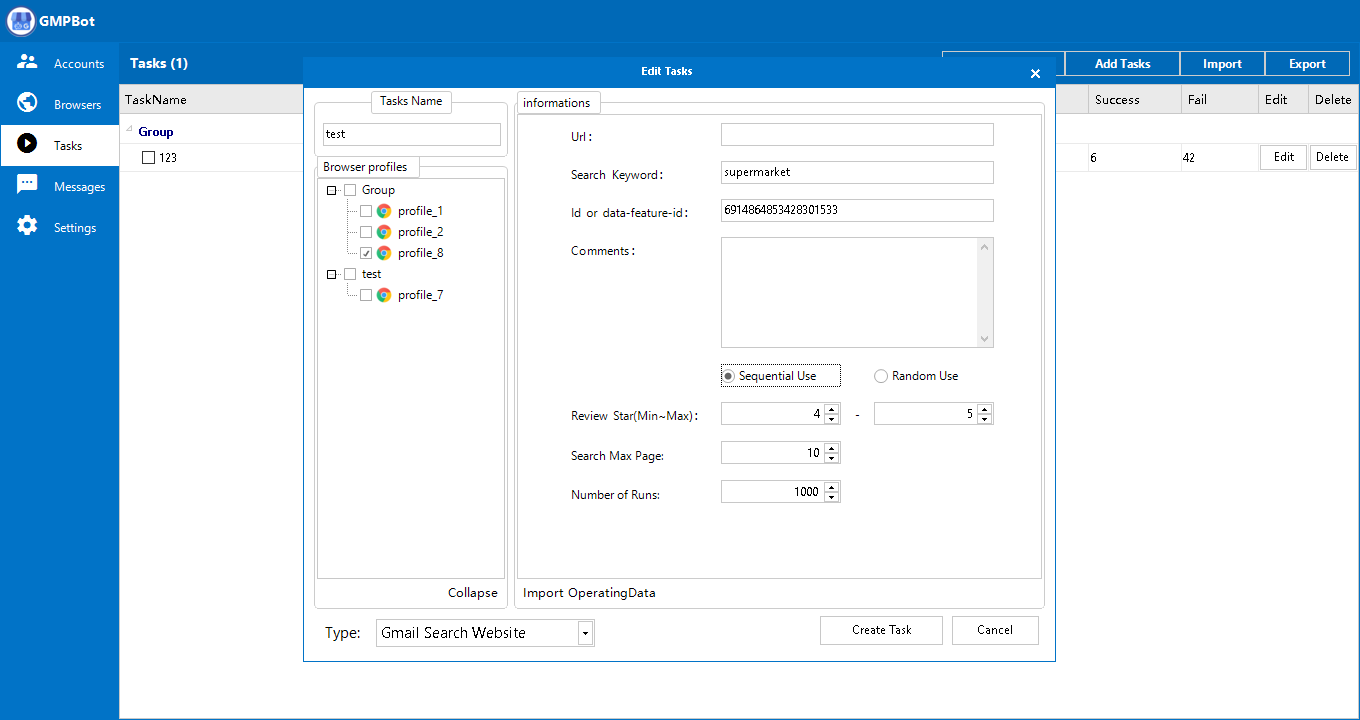This screenshot has width=1360, height=720.
Task: Open Accounts from the sidebar
Action: click(x=60, y=63)
